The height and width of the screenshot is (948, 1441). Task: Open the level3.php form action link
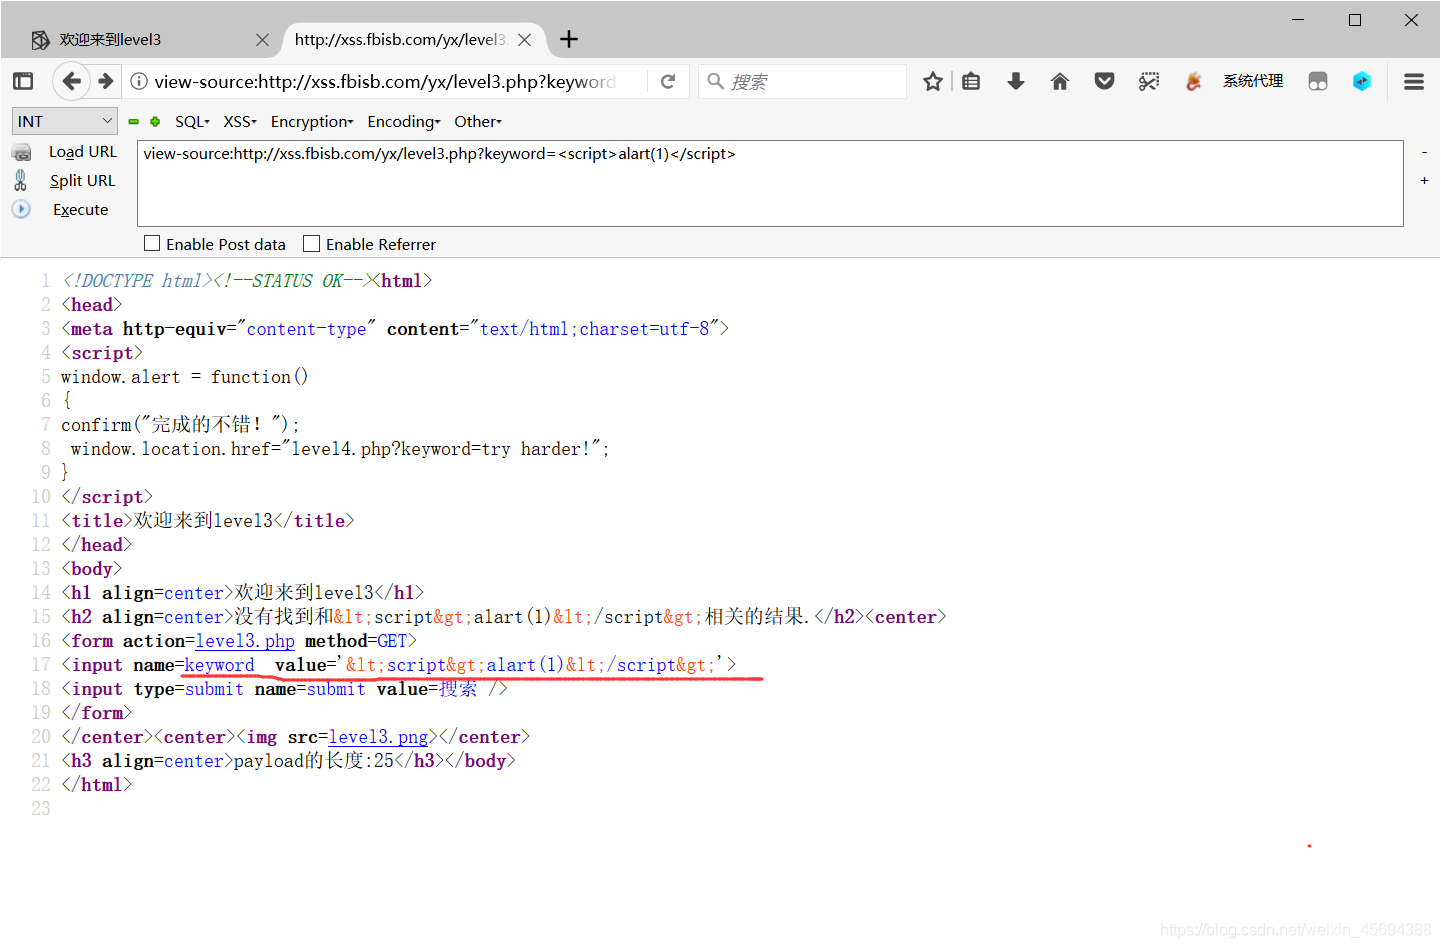tap(245, 641)
